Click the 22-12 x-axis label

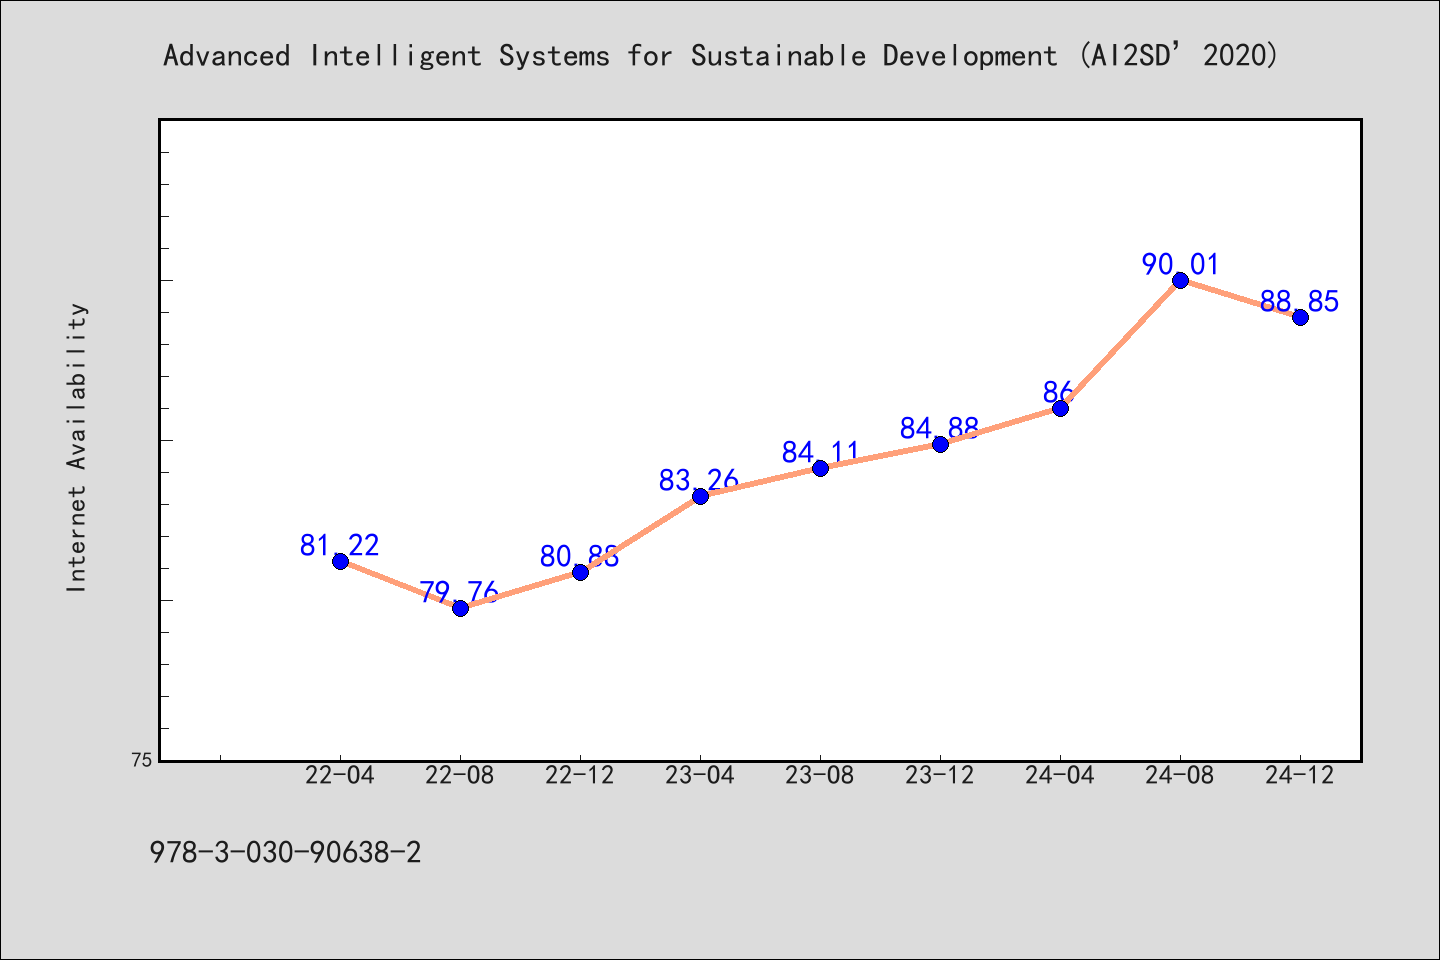pyautogui.click(x=580, y=775)
